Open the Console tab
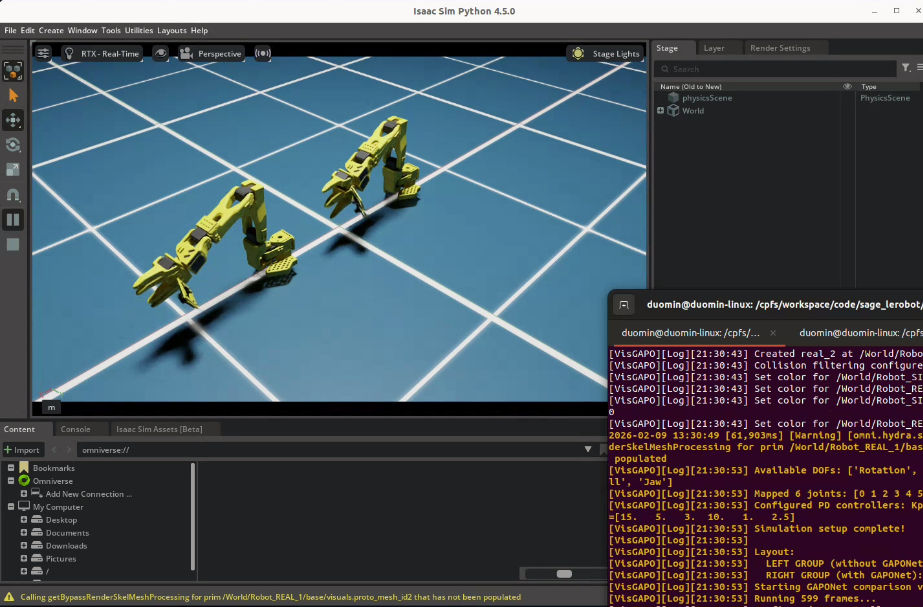The width and height of the screenshot is (923, 607). (76, 429)
